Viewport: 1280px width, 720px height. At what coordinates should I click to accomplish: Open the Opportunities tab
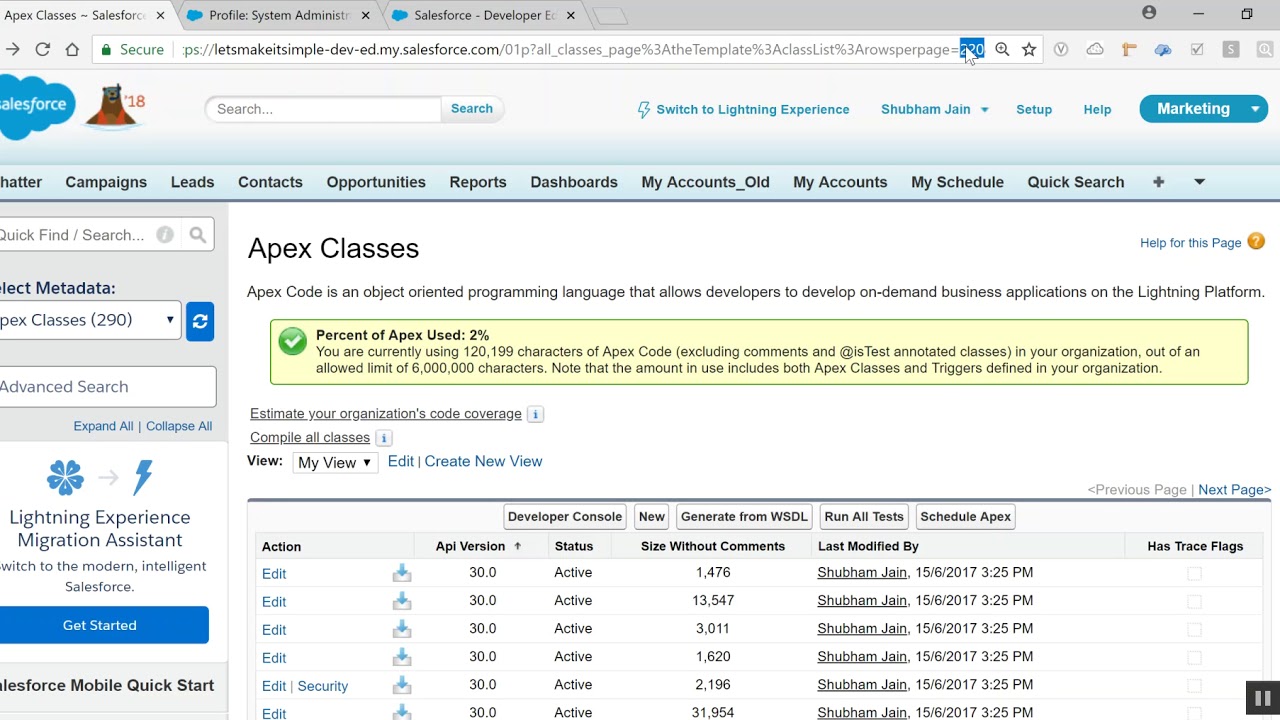pos(376,182)
